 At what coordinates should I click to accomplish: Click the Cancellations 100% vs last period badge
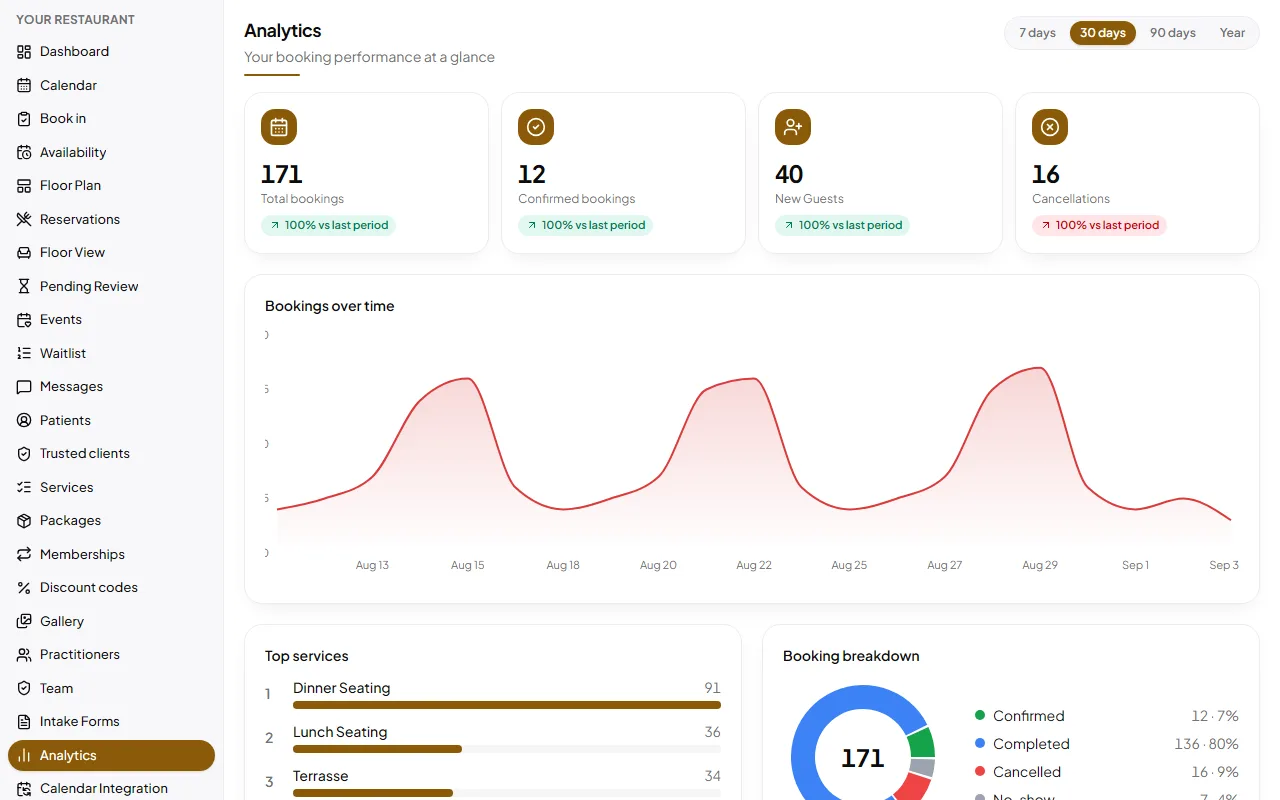coord(1099,225)
